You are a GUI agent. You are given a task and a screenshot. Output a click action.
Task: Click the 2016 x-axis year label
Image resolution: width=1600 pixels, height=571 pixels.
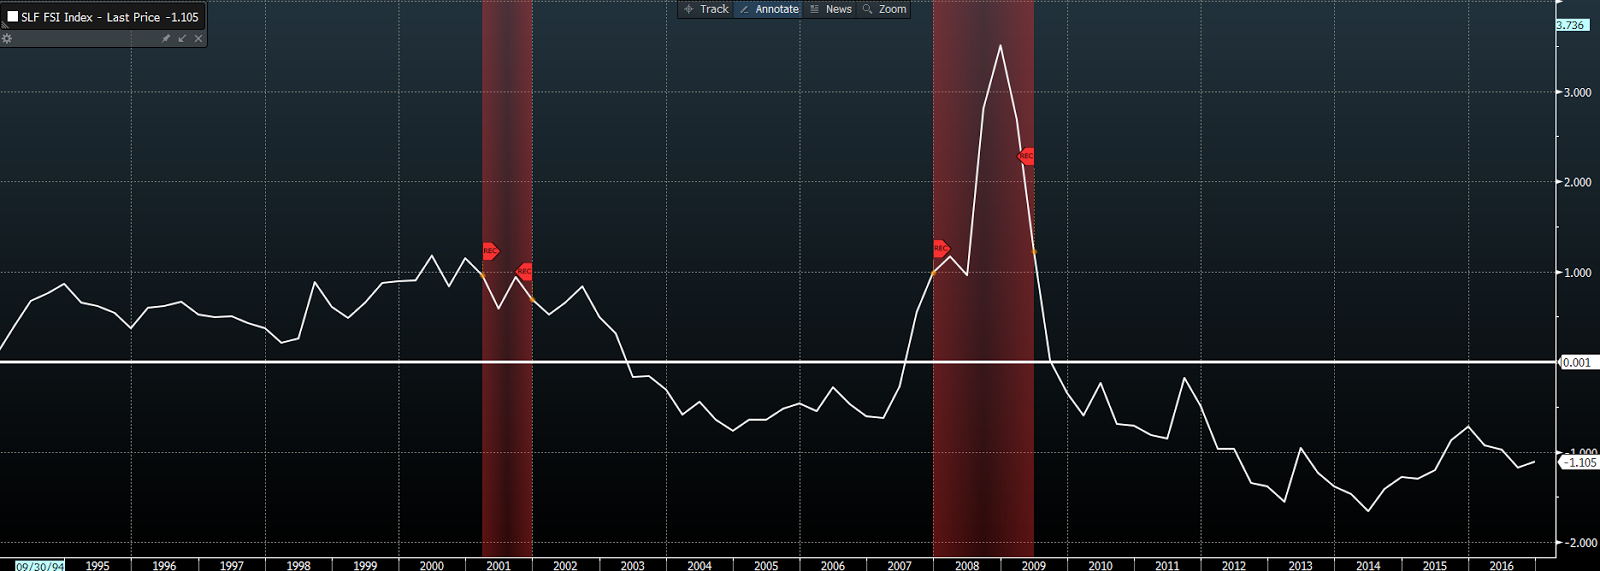(x=1501, y=565)
